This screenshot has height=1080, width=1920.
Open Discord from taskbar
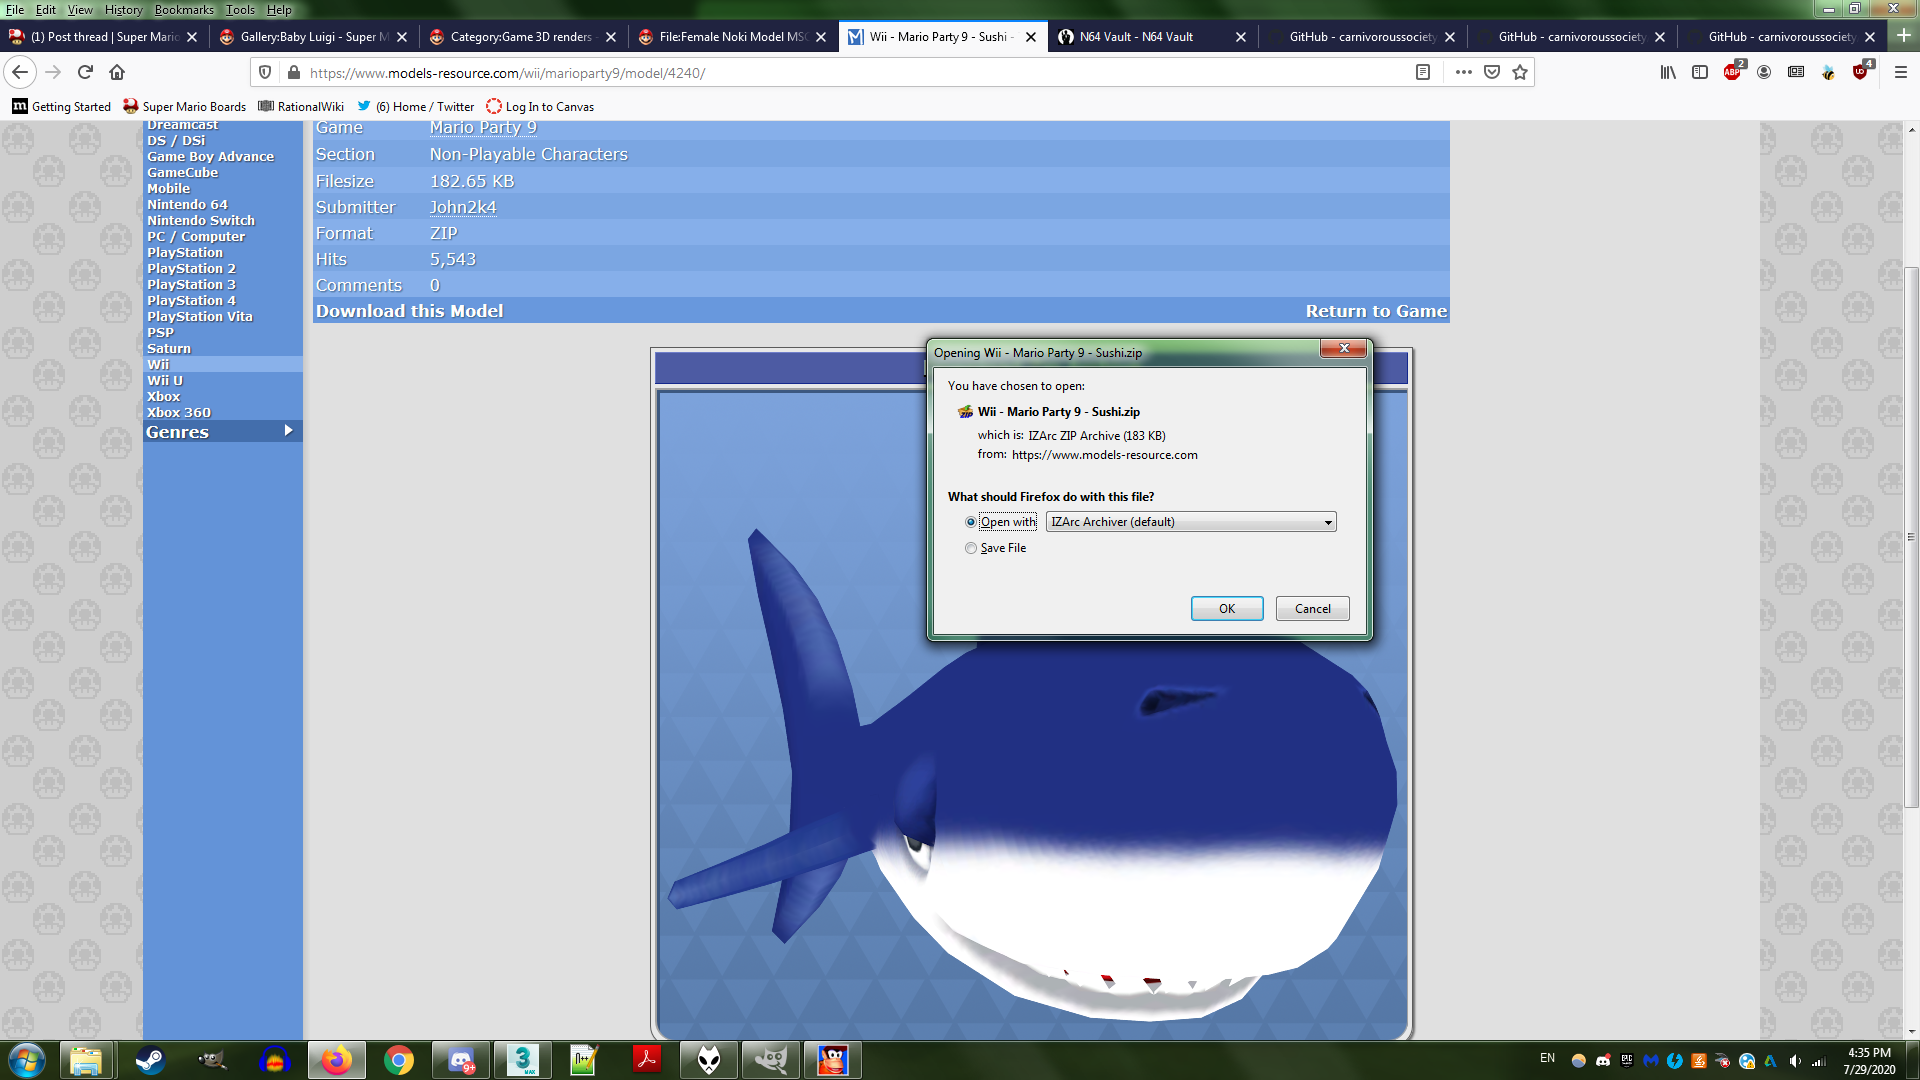[461, 1060]
